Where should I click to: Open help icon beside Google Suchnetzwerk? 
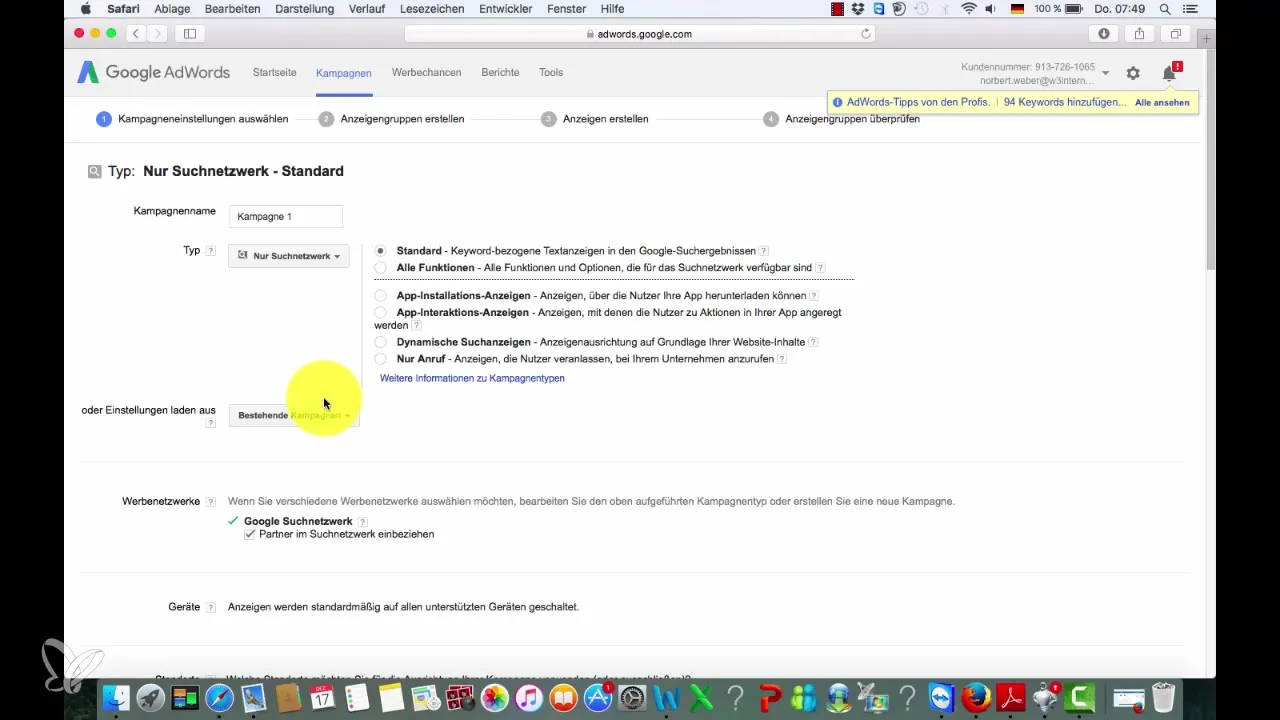pyautogui.click(x=363, y=522)
